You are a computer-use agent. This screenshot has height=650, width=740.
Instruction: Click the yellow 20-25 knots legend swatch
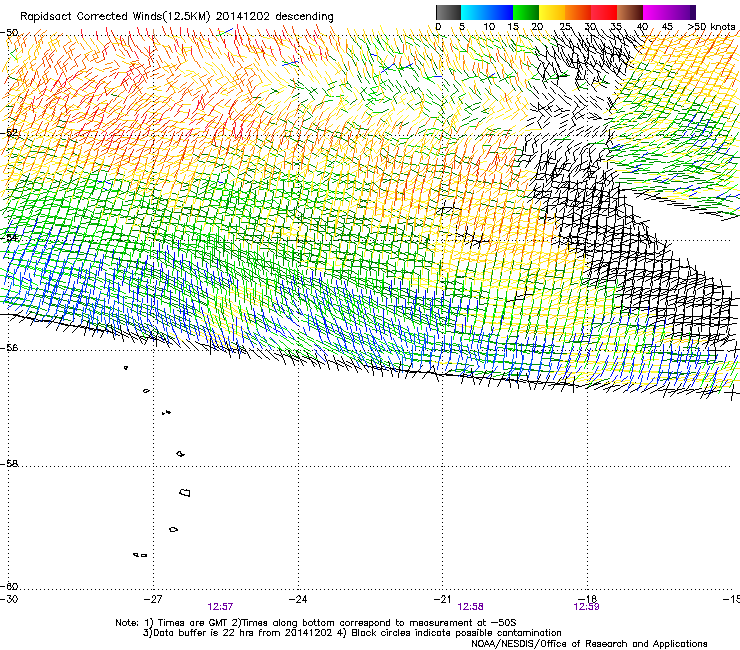[552, 12]
